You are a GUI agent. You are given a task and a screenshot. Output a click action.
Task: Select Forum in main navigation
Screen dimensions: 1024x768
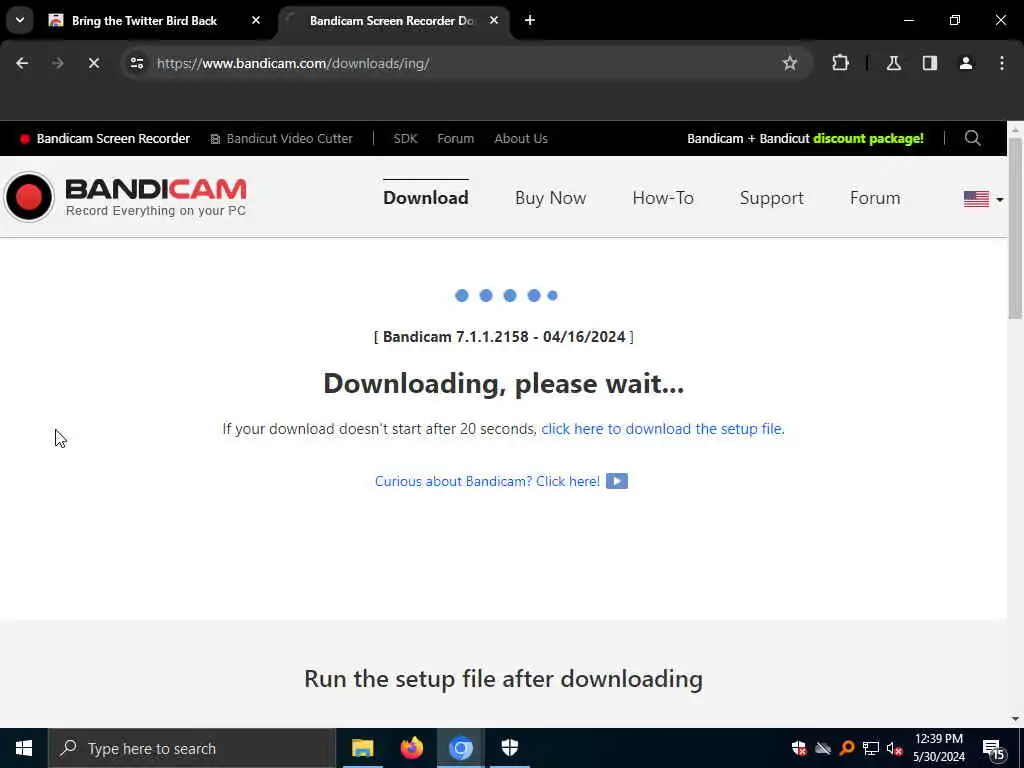[x=874, y=197]
